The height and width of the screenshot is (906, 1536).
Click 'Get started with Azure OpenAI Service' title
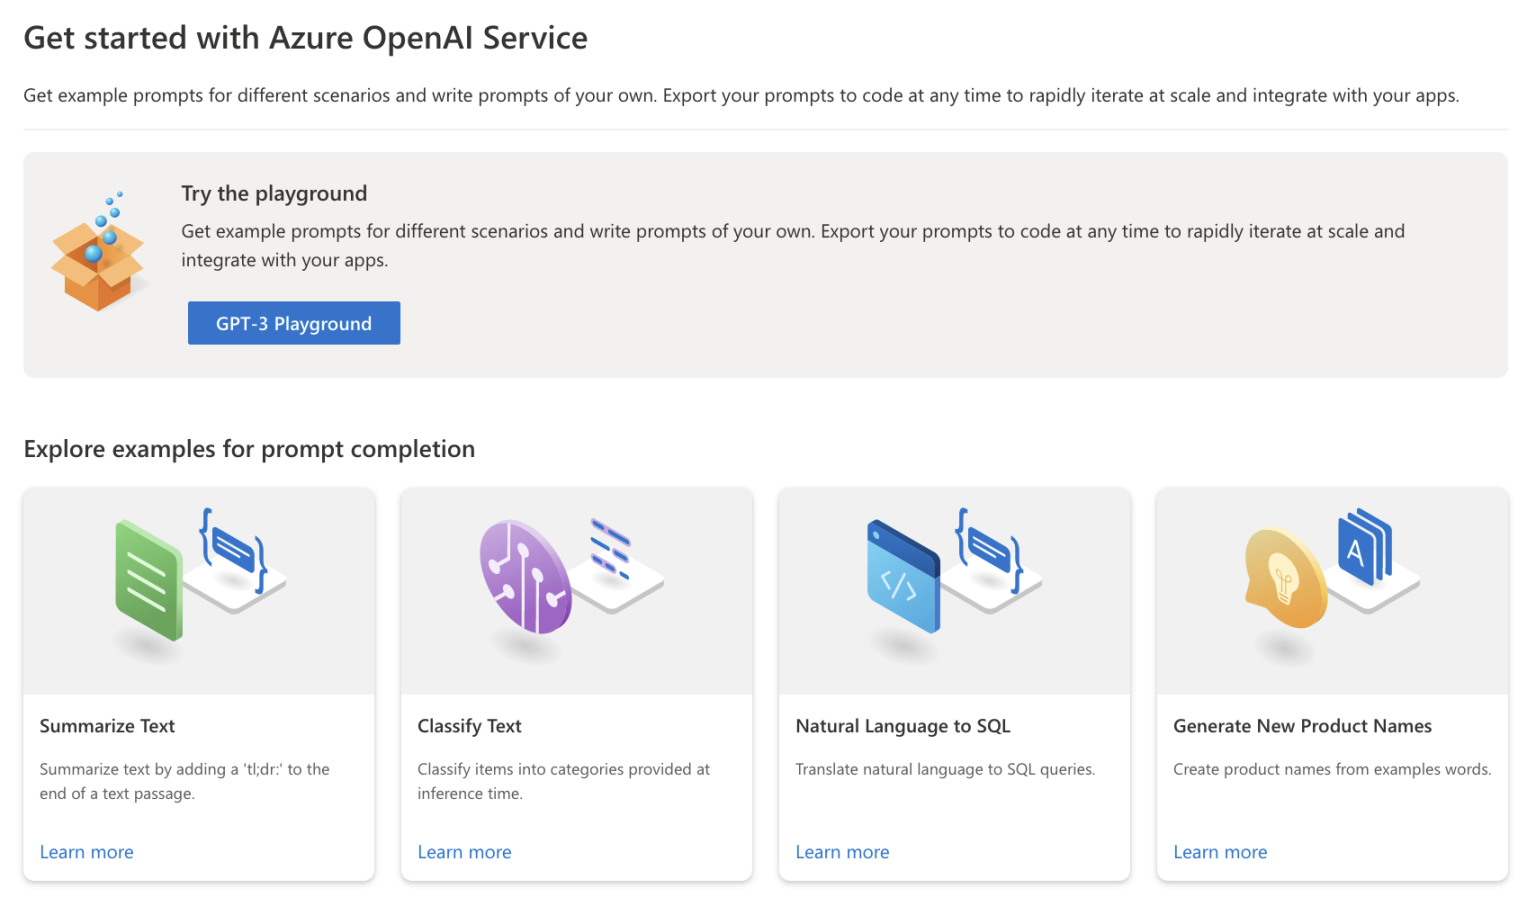coord(306,38)
